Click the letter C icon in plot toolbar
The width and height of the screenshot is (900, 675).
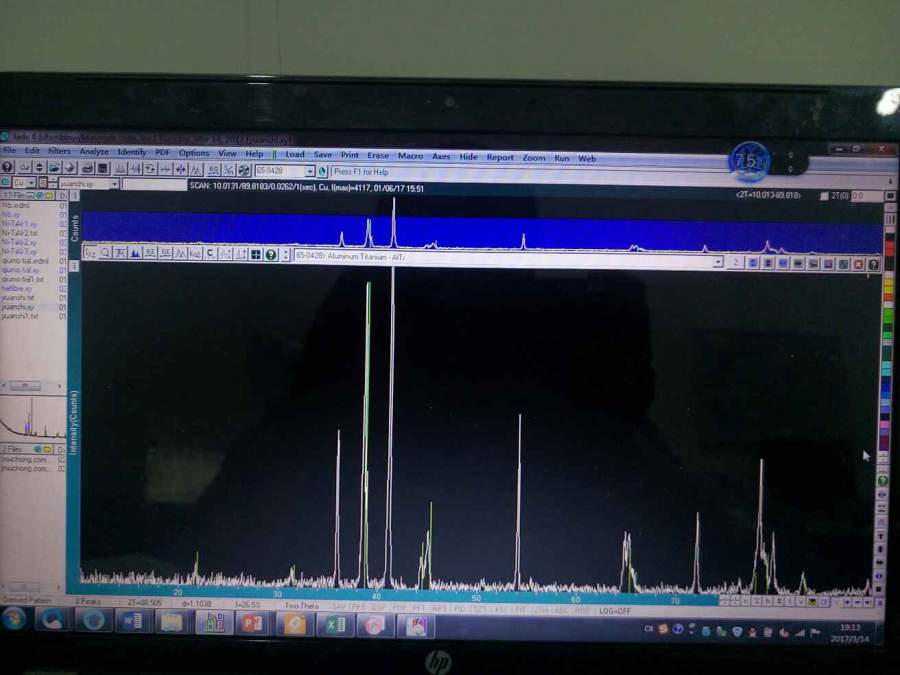point(210,253)
